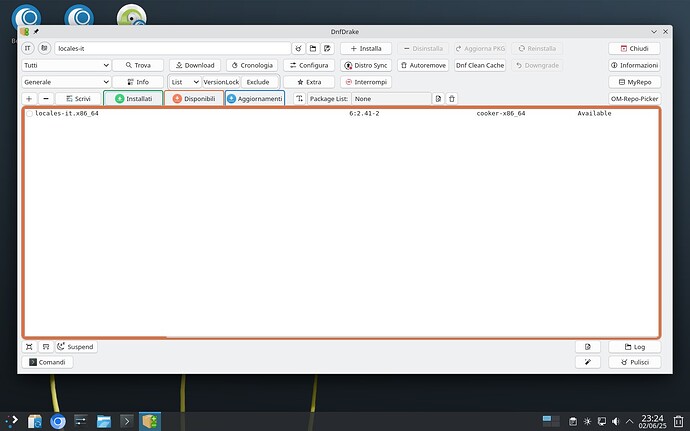Click the plus icon button left of Scrivi
Image resolution: width=690 pixels, height=431 pixels.
coord(29,99)
